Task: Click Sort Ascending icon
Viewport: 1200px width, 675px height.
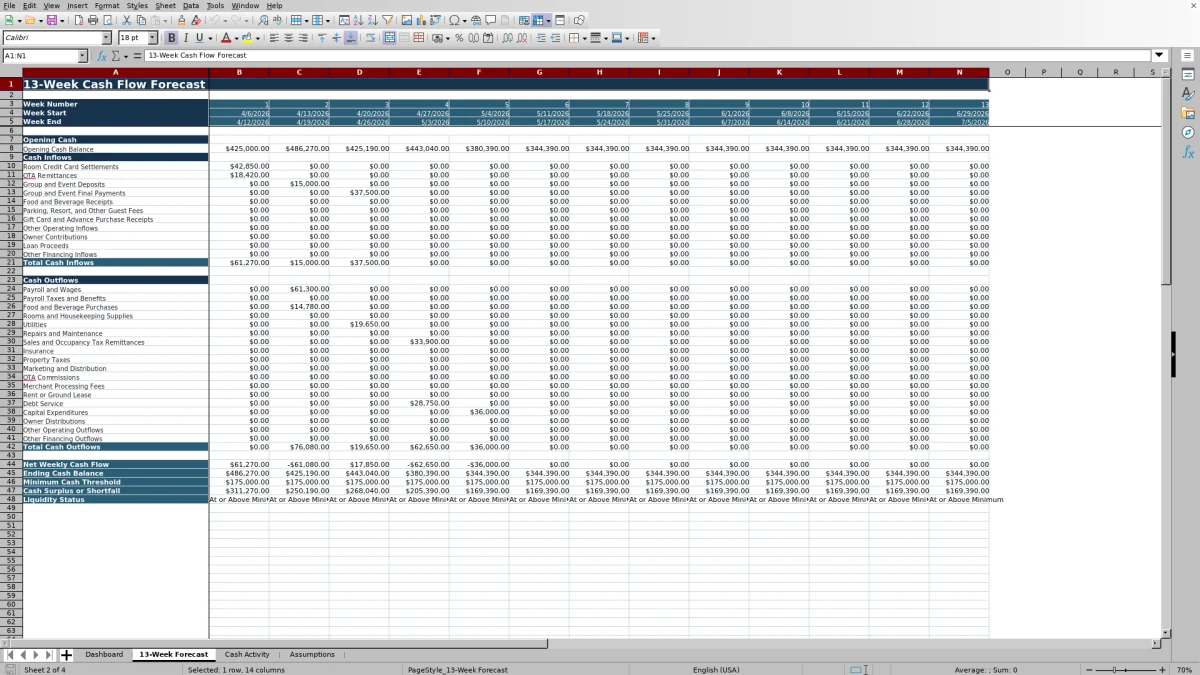Action: coord(358,20)
